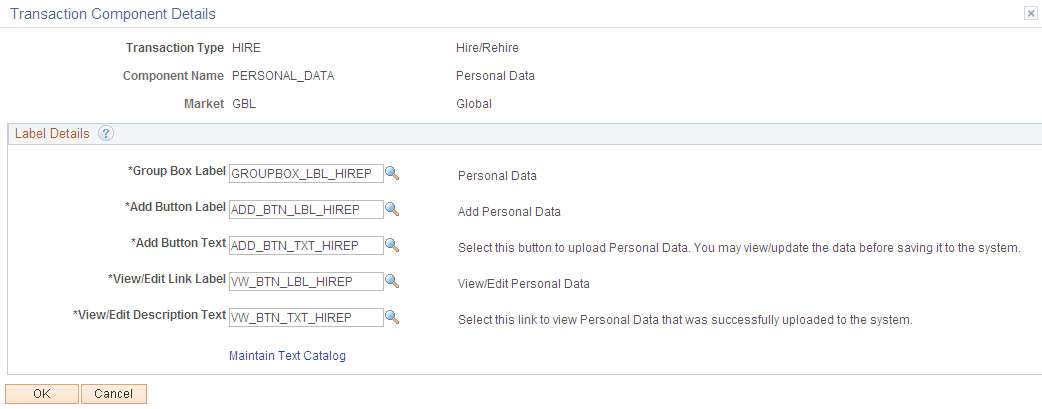Close the Transaction Component Details dialog

[1031, 14]
